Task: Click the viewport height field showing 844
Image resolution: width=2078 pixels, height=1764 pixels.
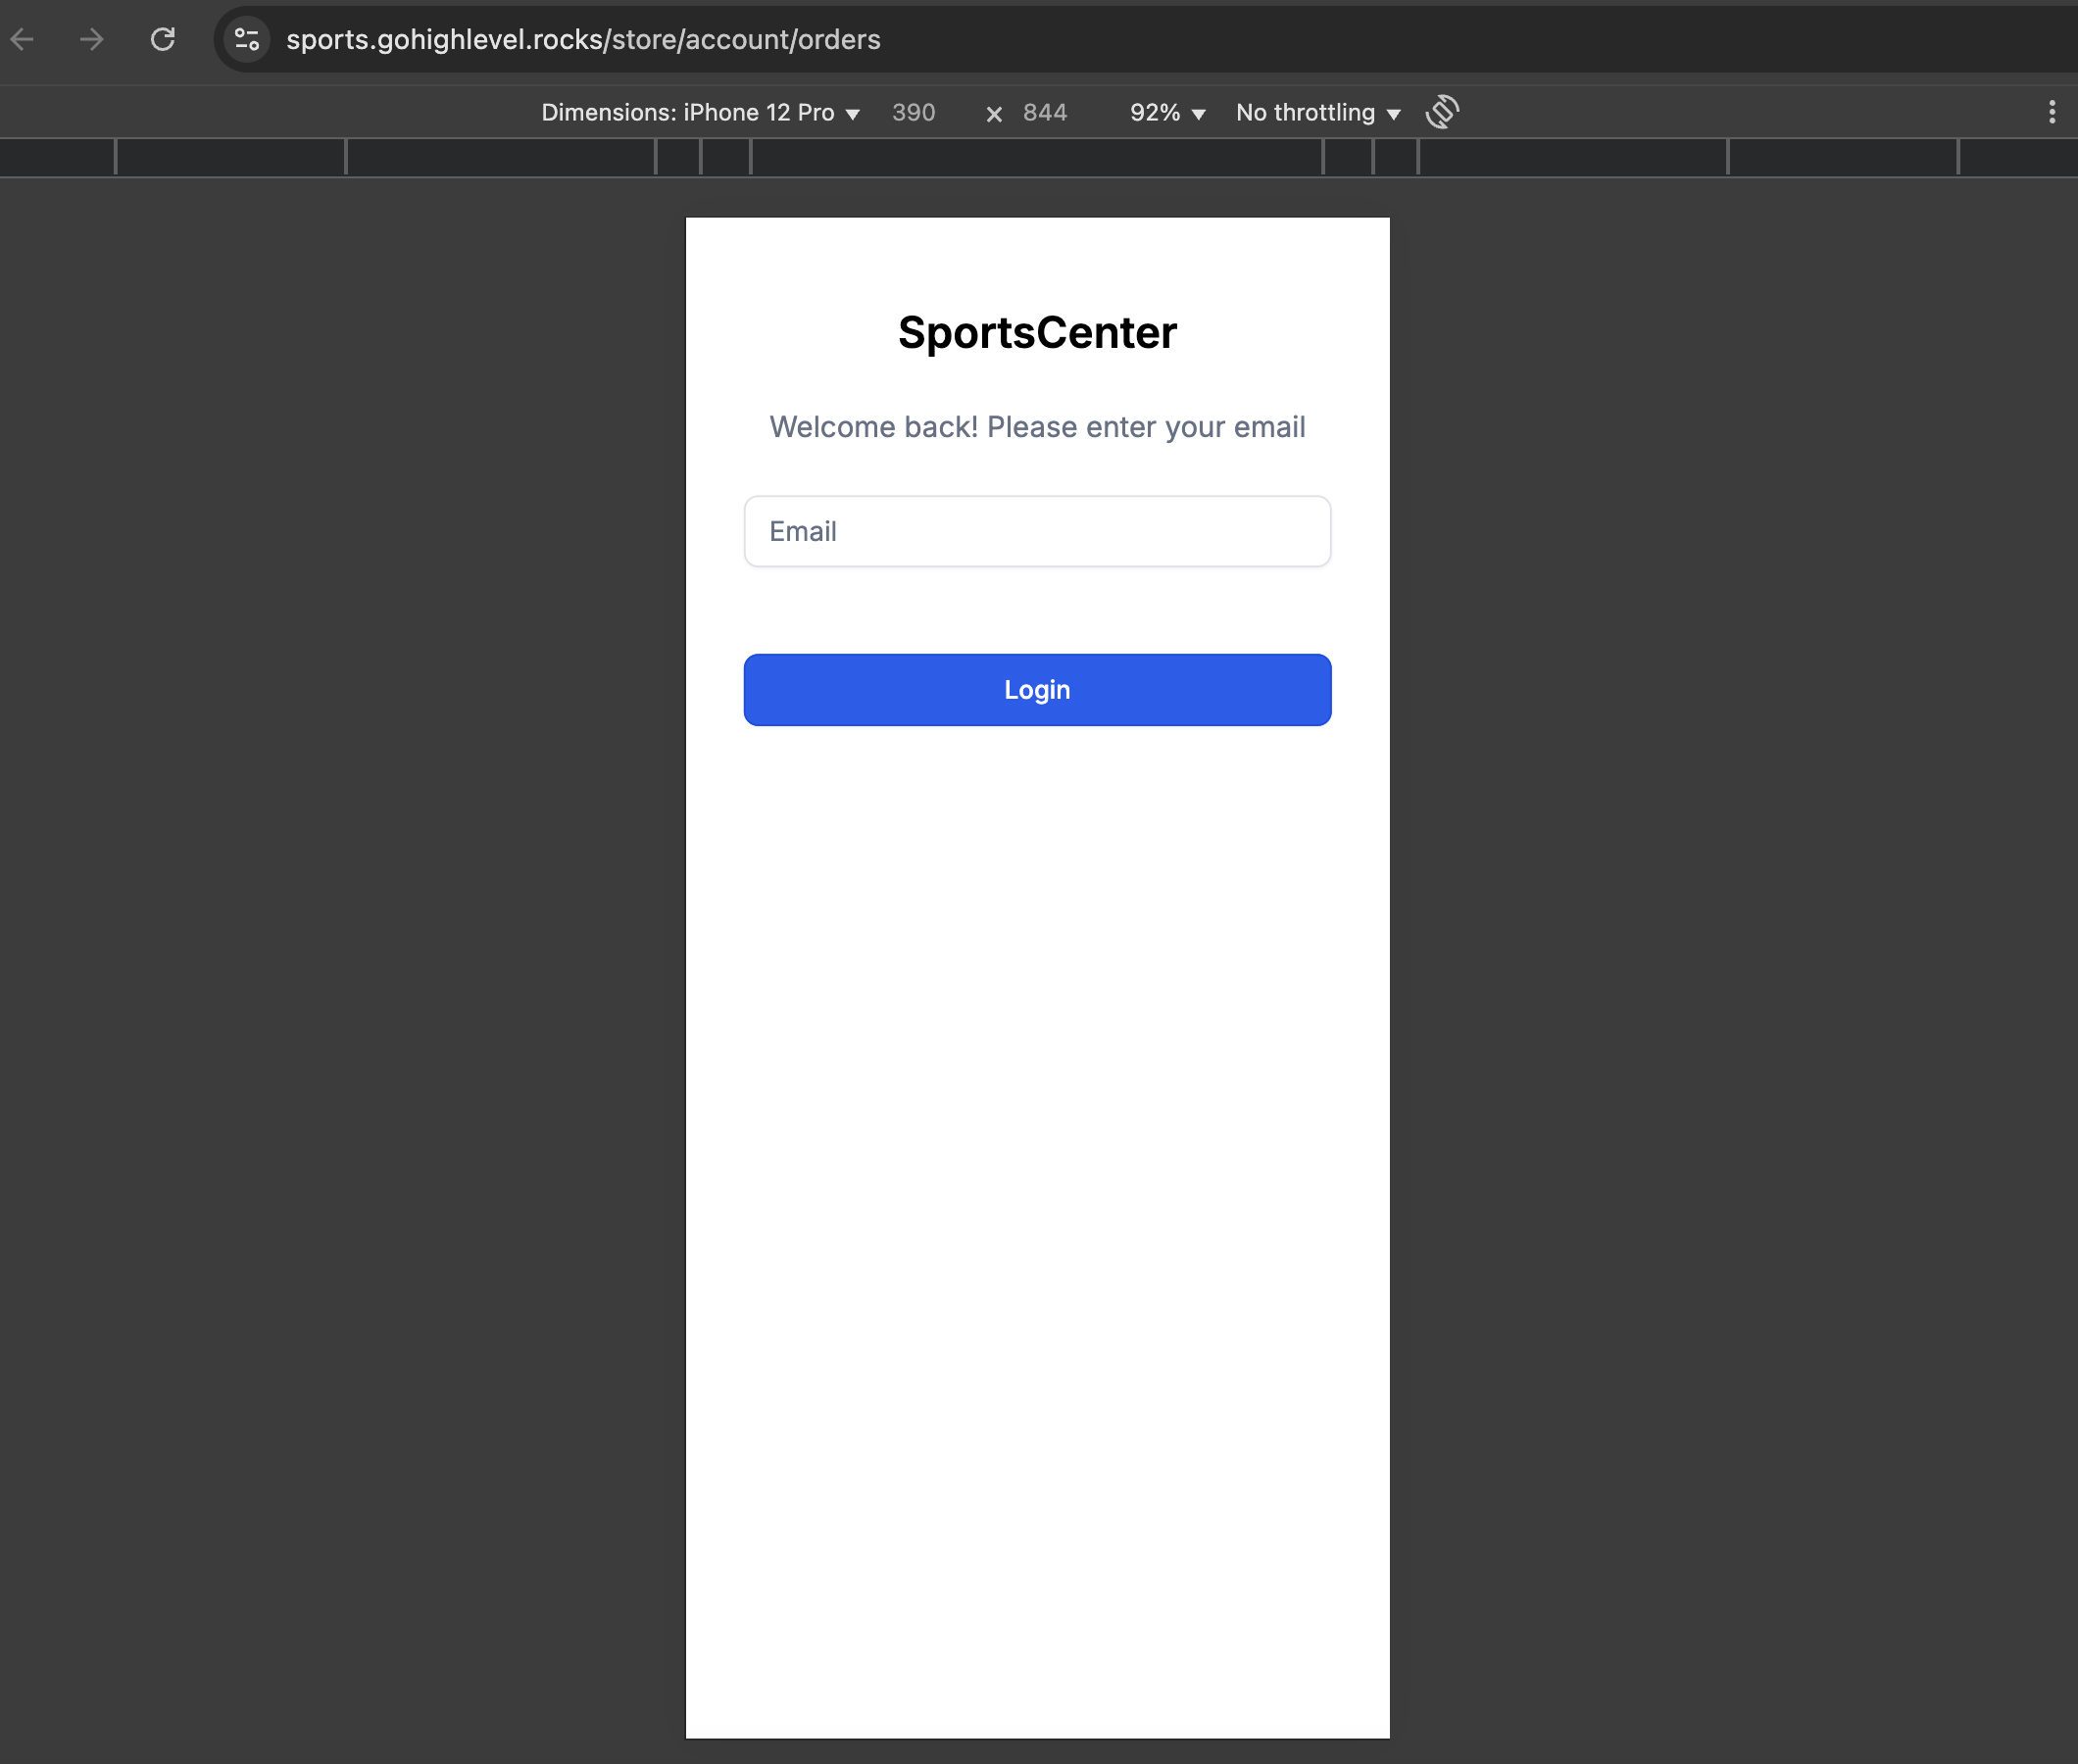Action: pyautogui.click(x=1045, y=113)
